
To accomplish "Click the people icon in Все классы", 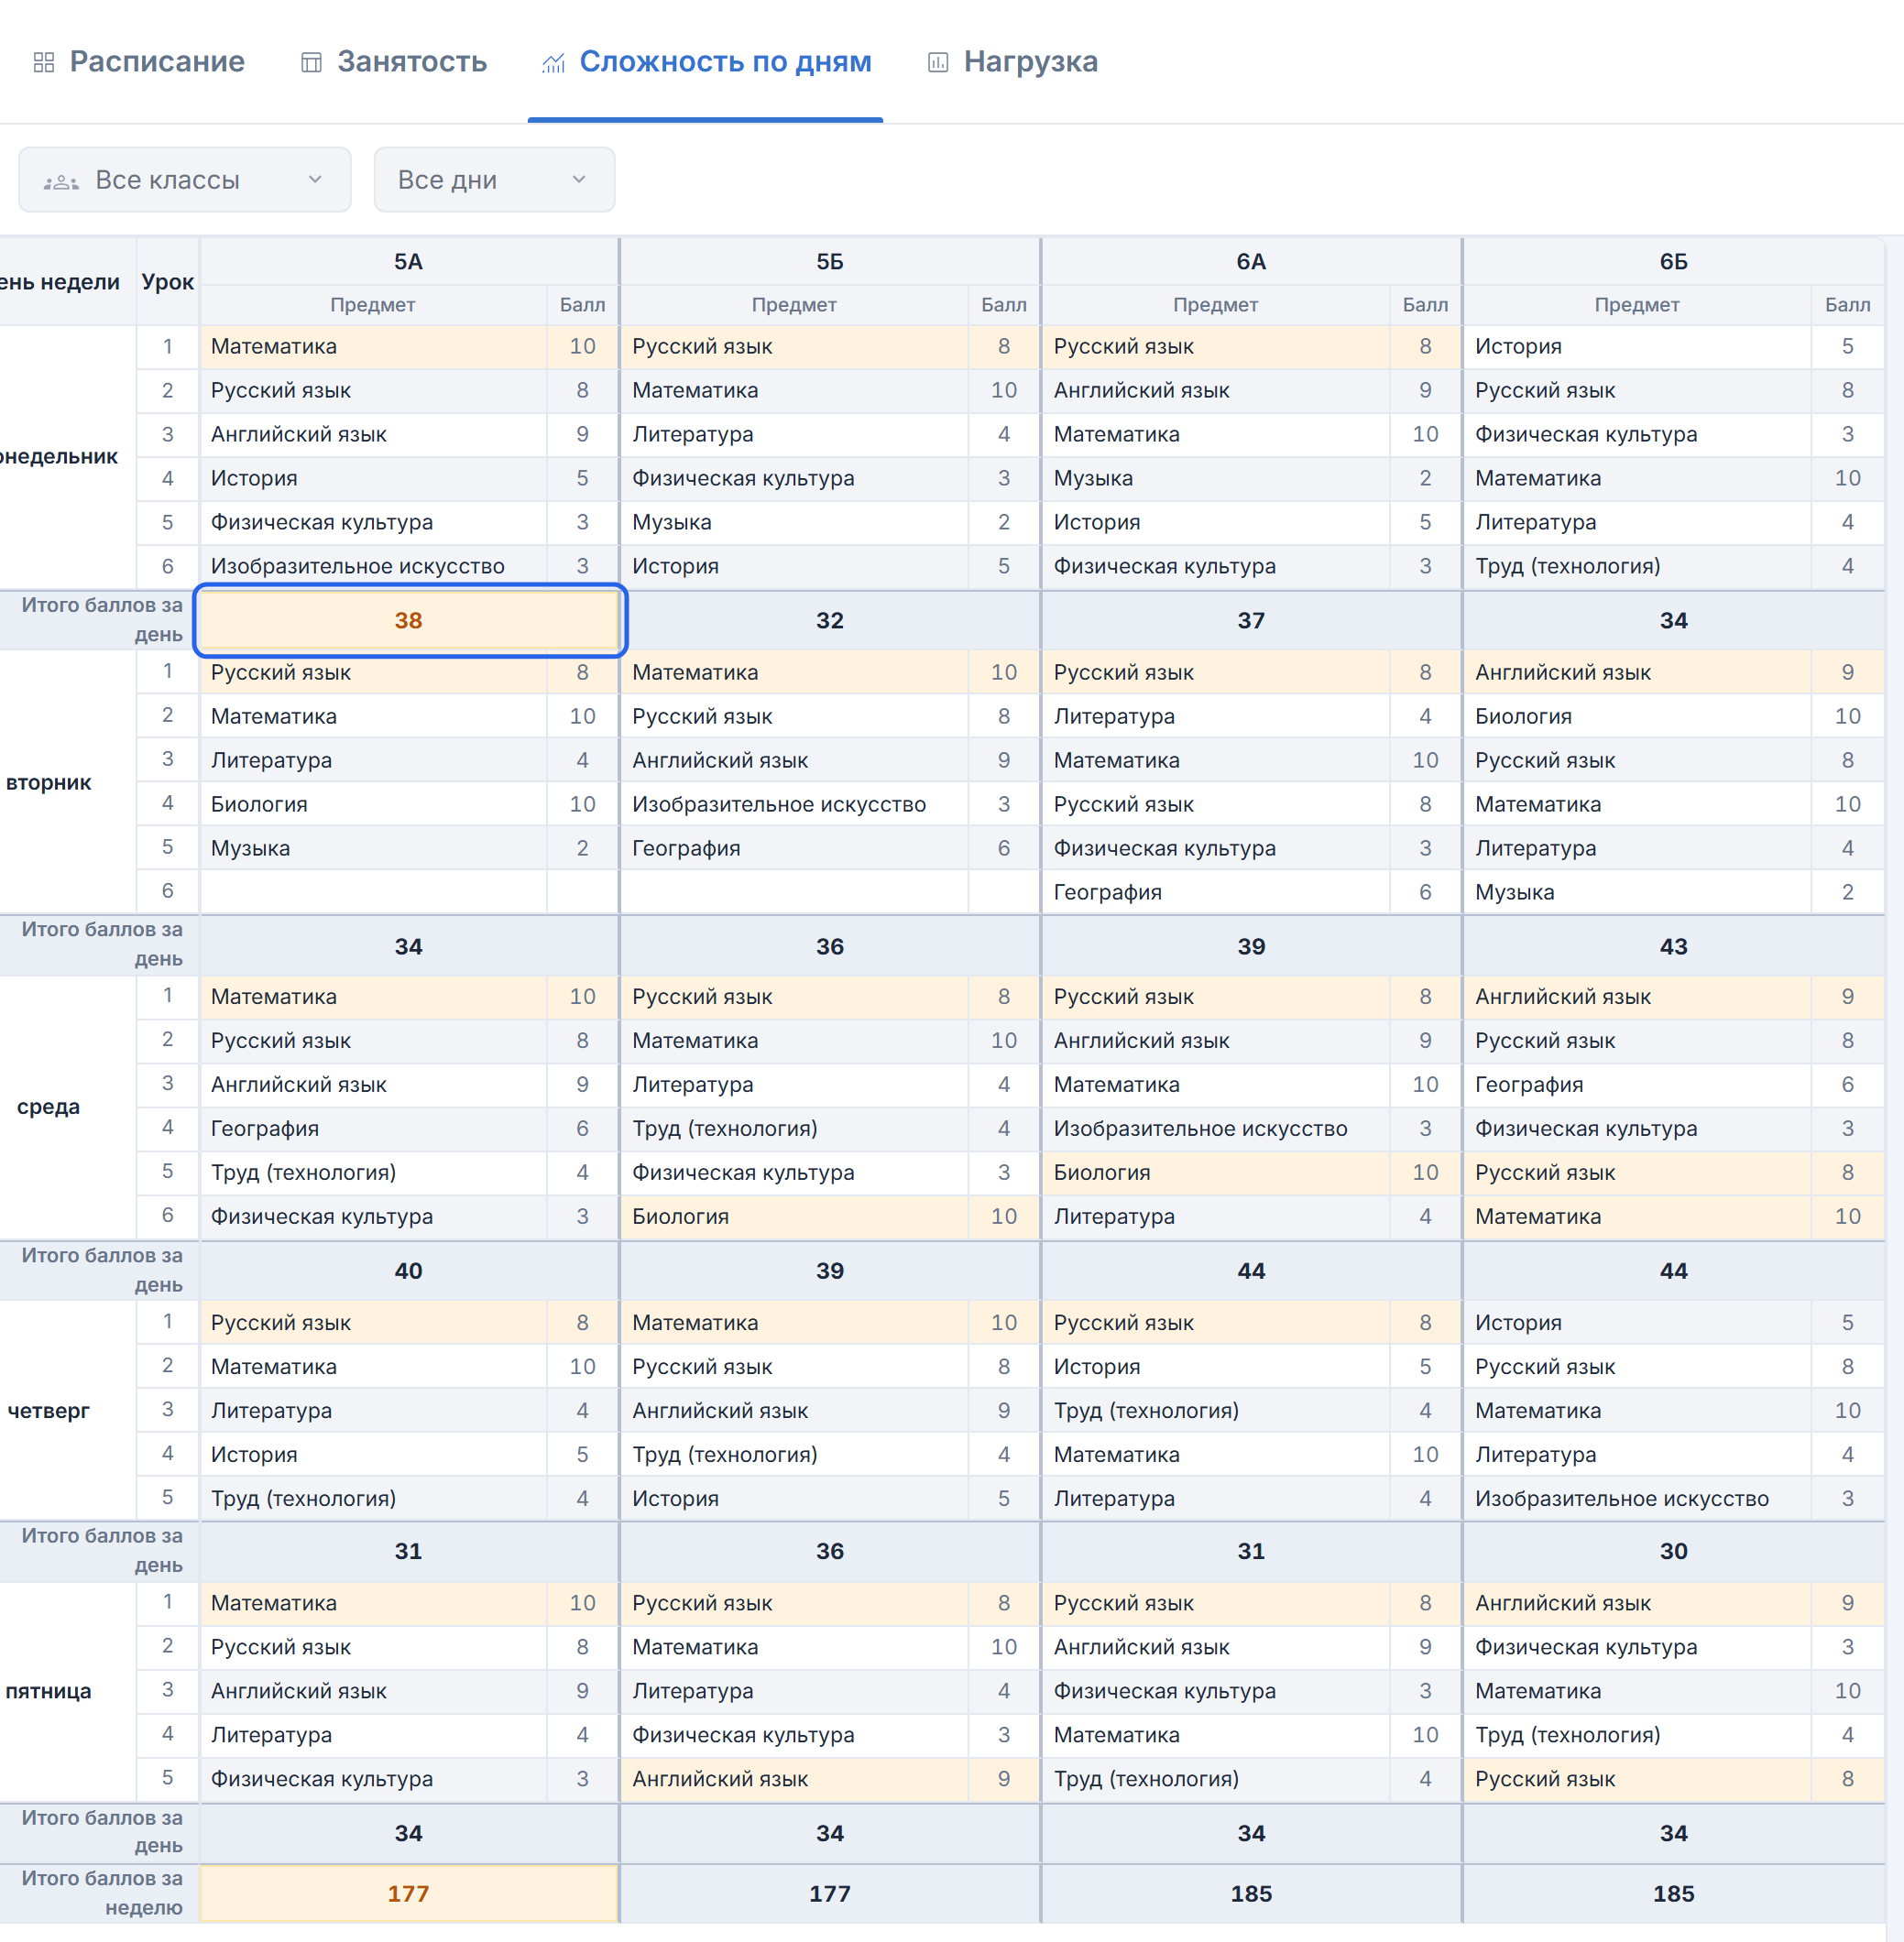I will (x=61, y=181).
